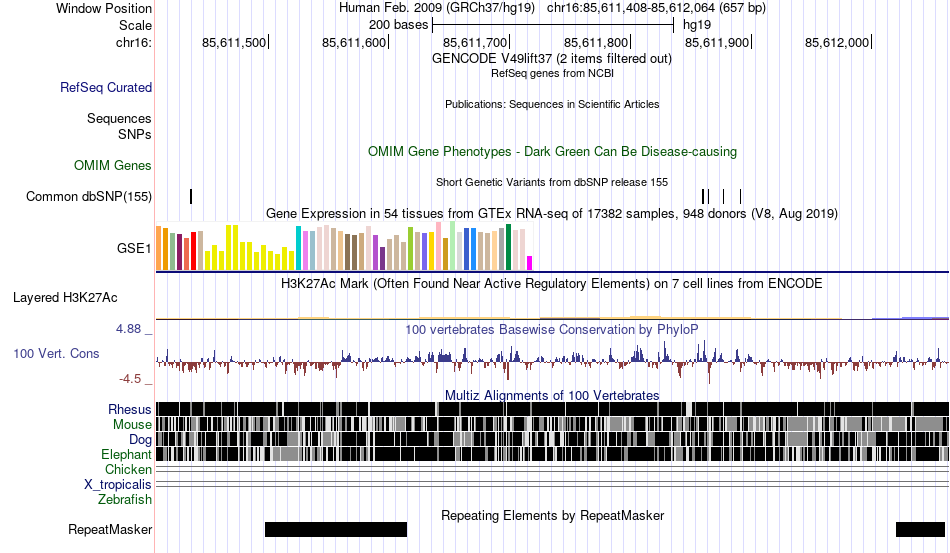Screen dimensions: 950x553
Task: Click Multiz Alignments of 100 Vertebrates title
Action: [552, 396]
